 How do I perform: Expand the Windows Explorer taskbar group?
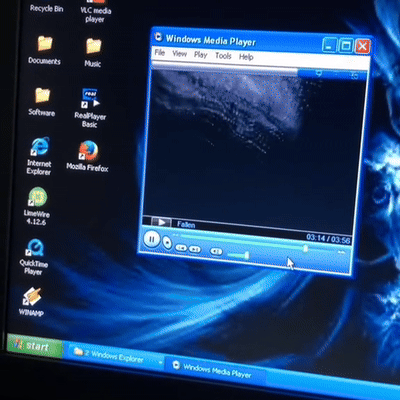[115, 356]
